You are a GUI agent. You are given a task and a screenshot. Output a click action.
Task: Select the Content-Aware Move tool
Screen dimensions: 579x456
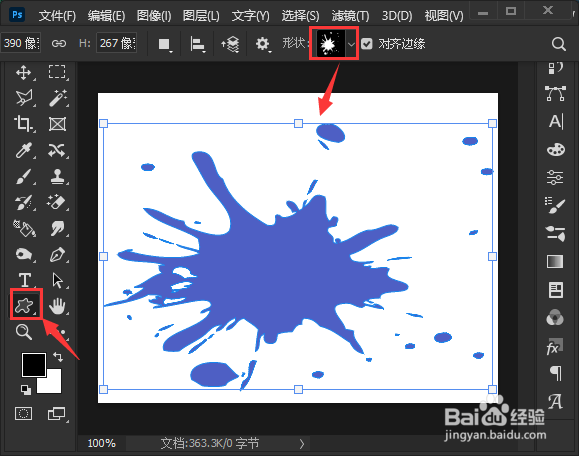coord(56,150)
